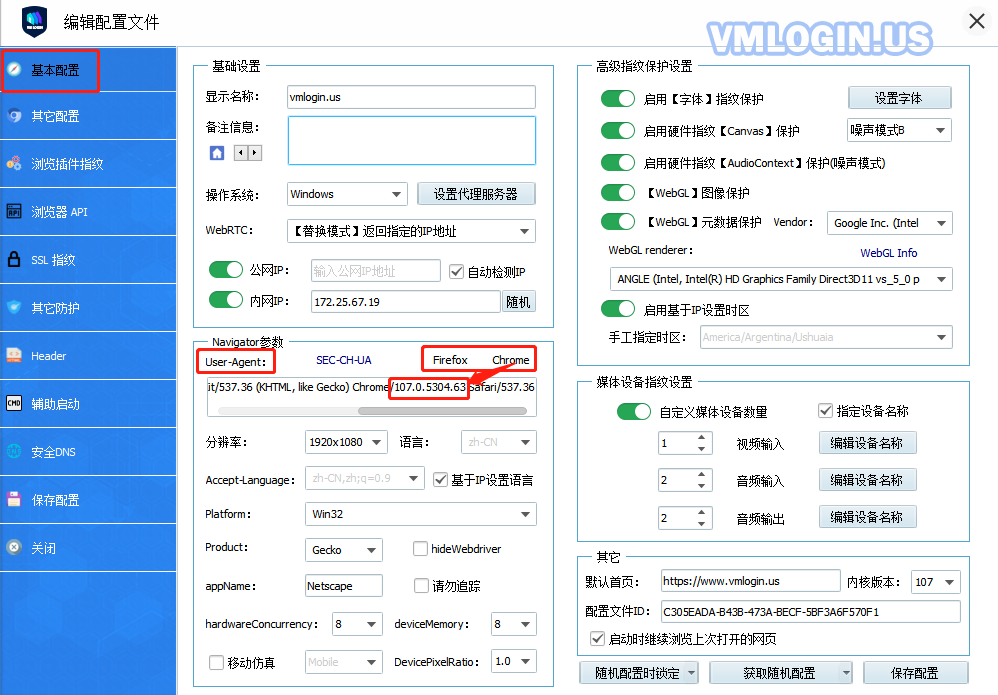This screenshot has width=998, height=695.
Task: Select the Header sidebar item
Action: tap(88, 356)
